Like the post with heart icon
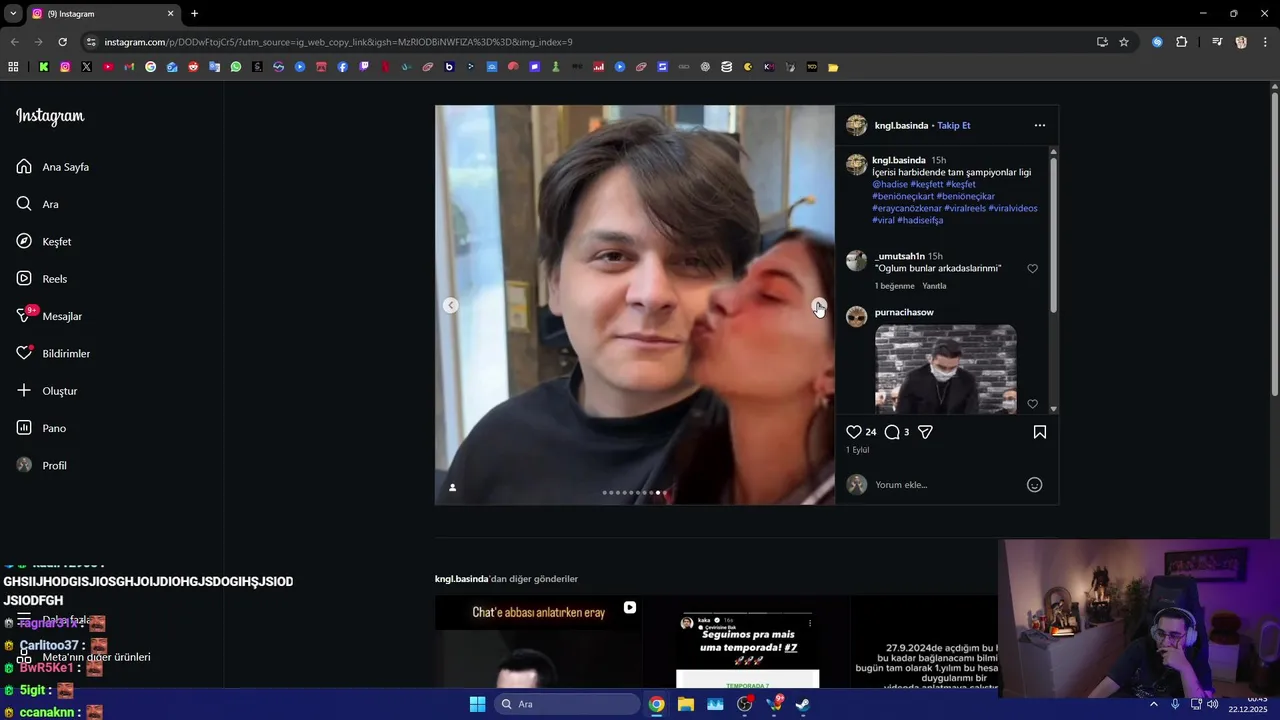The height and width of the screenshot is (720, 1280). tap(854, 432)
